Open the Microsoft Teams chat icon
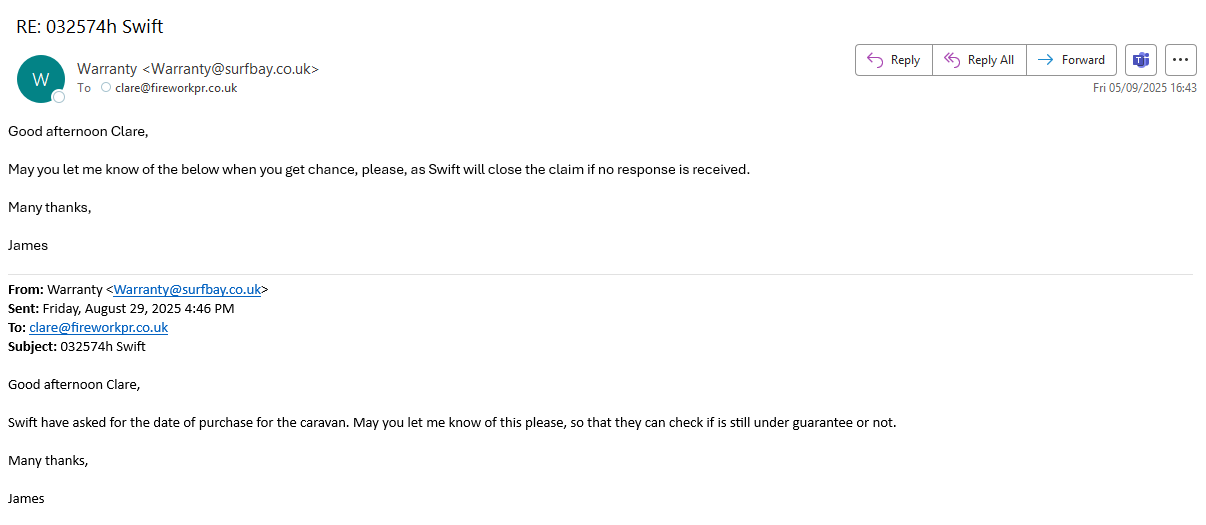Screen dimensions: 1206x525 [x=1140, y=60]
